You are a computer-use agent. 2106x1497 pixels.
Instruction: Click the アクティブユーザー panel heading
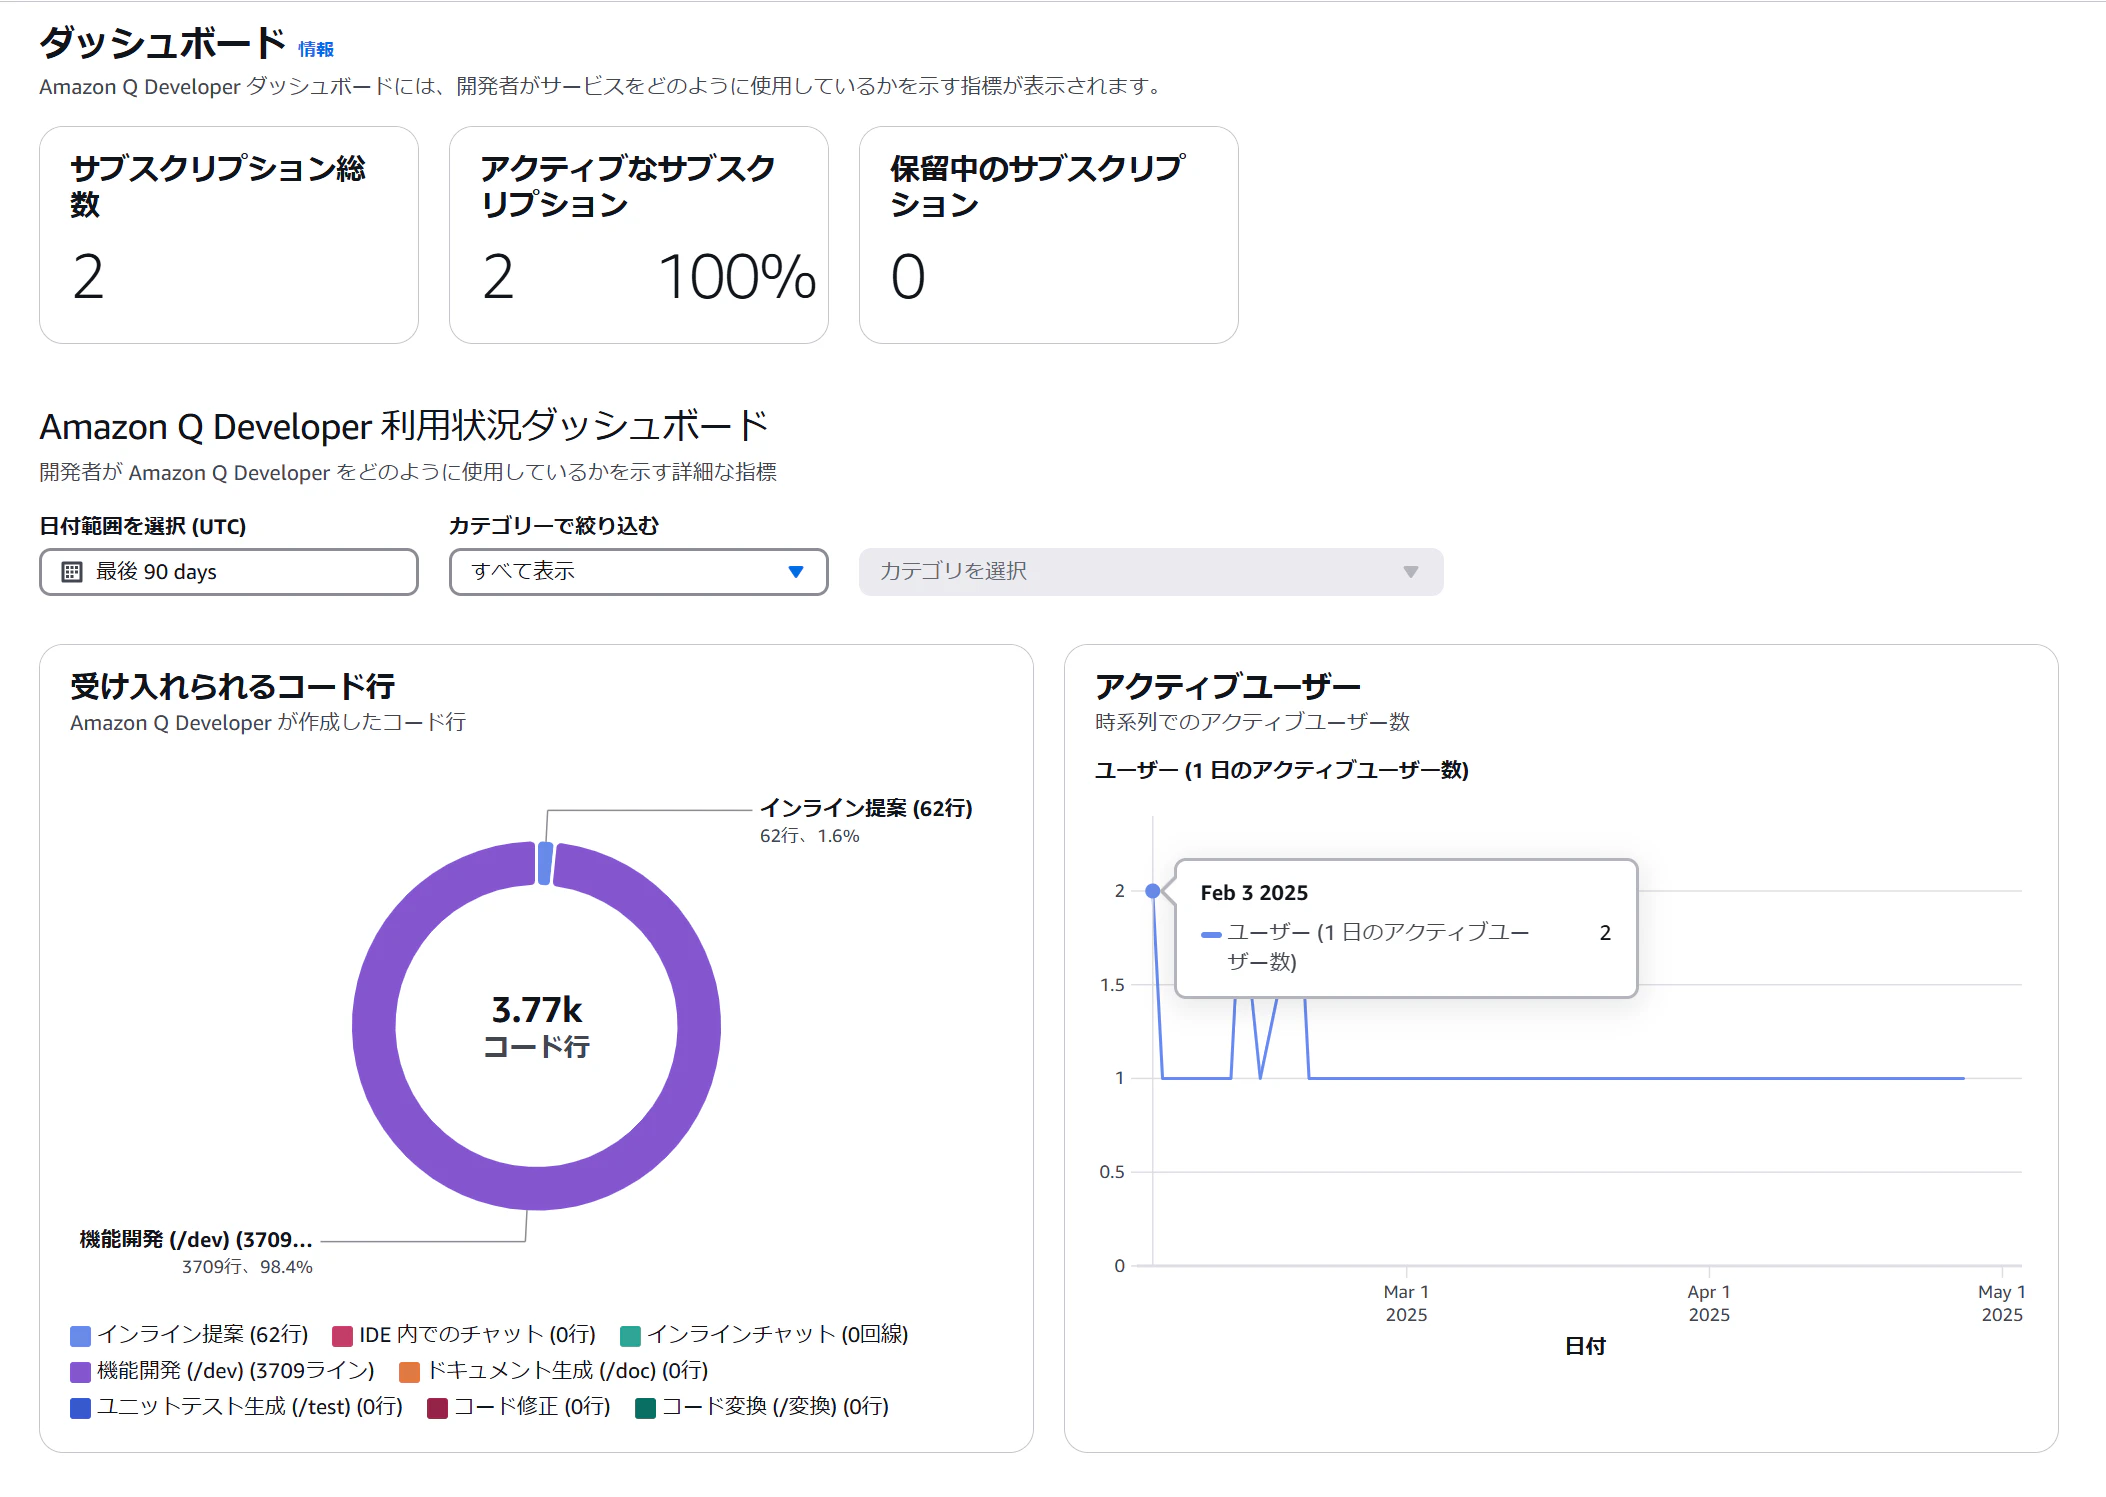coord(1228,687)
